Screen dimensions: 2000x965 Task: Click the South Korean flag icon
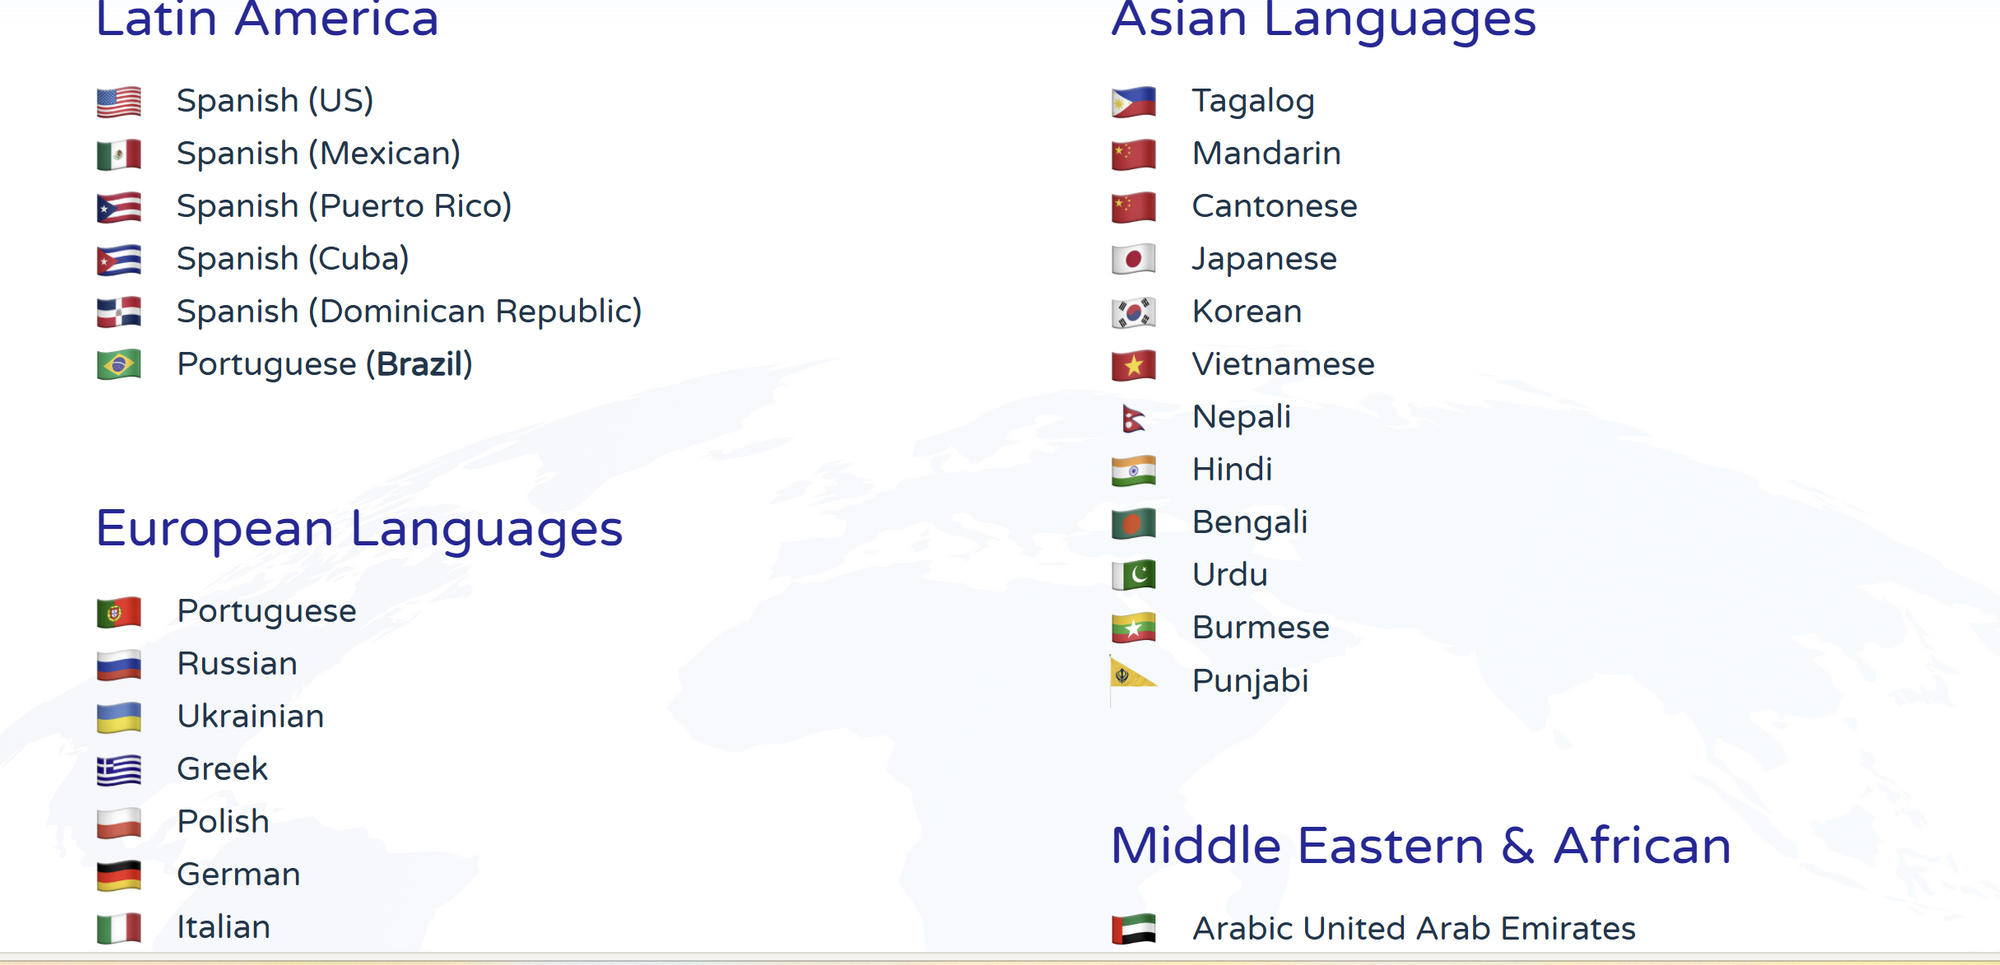coord(1133,313)
